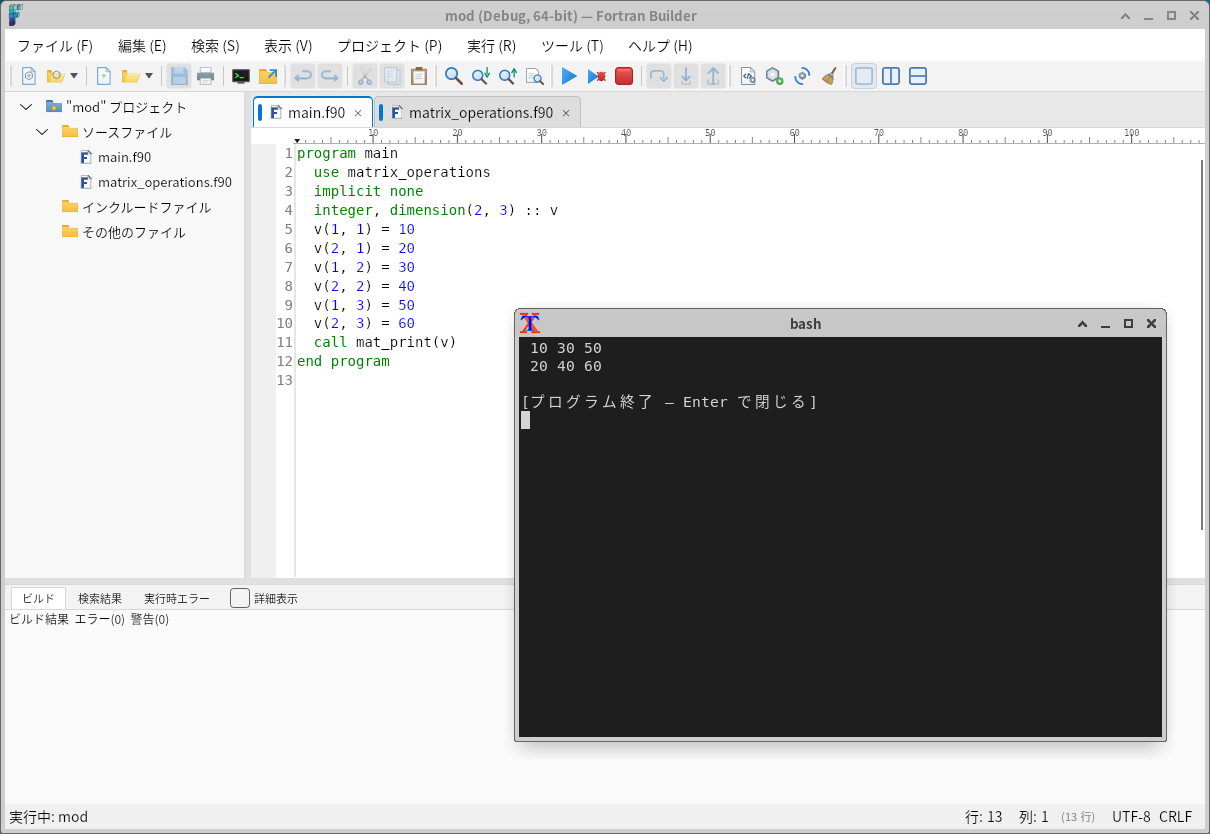Screen dimensions: 1210x834
Task: Click the step out up-arrow icon
Action: tap(713, 76)
